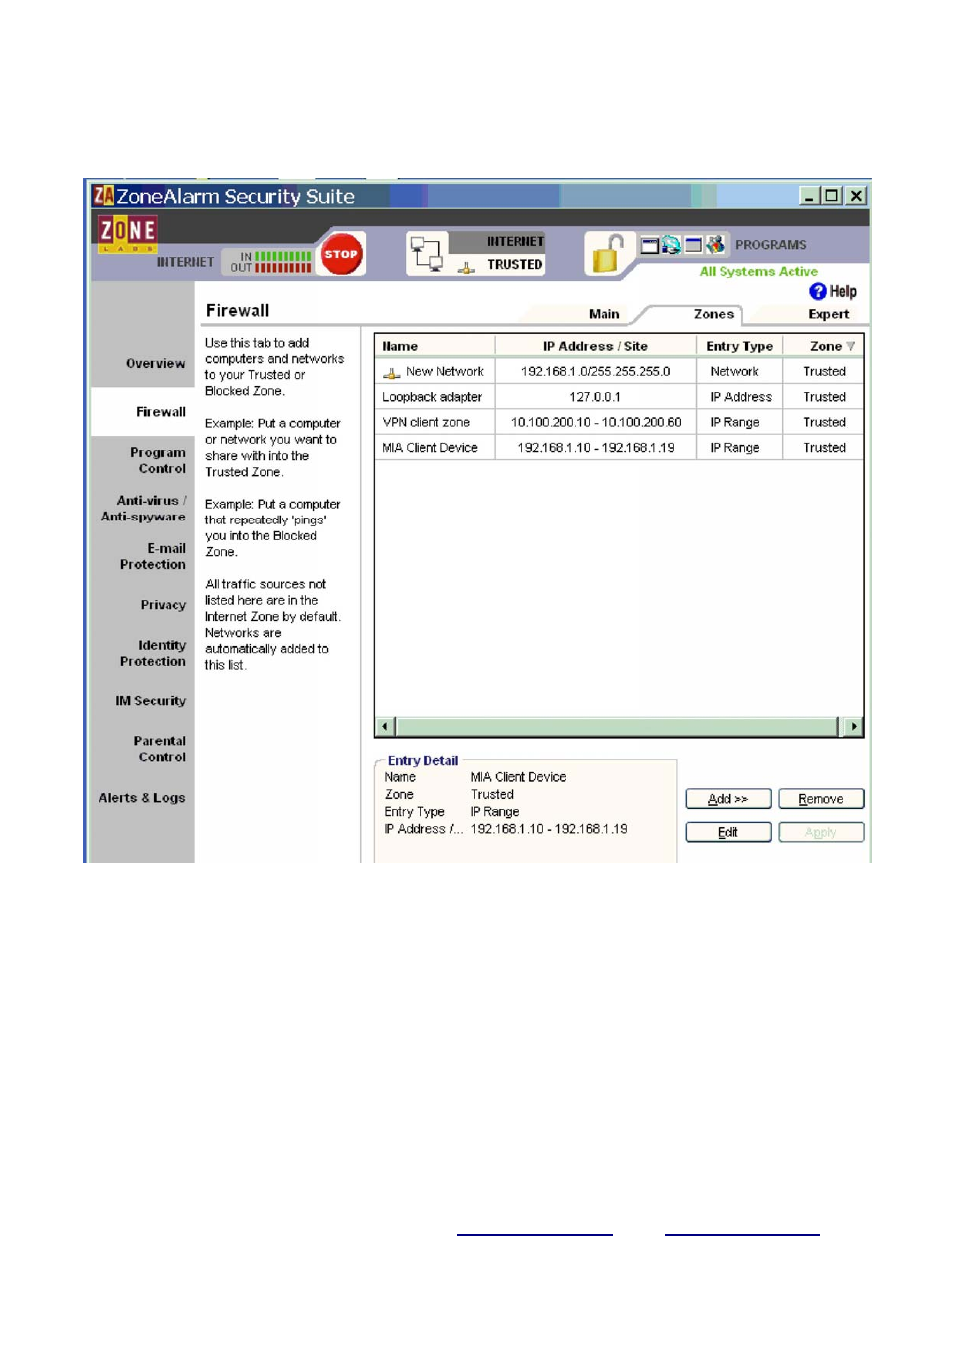Screen dimensions: 954x1350
Task: Click the third program window icon
Action: tap(693, 245)
